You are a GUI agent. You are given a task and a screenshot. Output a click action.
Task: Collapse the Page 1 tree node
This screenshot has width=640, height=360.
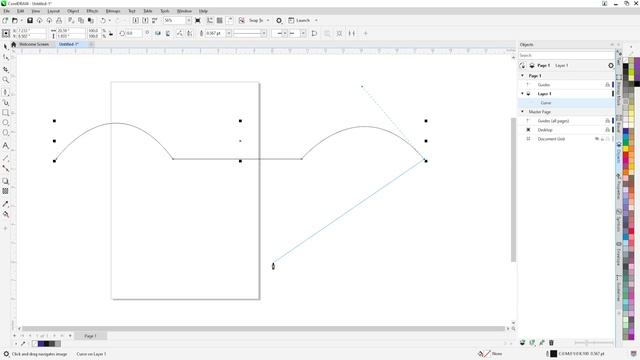click(x=522, y=76)
